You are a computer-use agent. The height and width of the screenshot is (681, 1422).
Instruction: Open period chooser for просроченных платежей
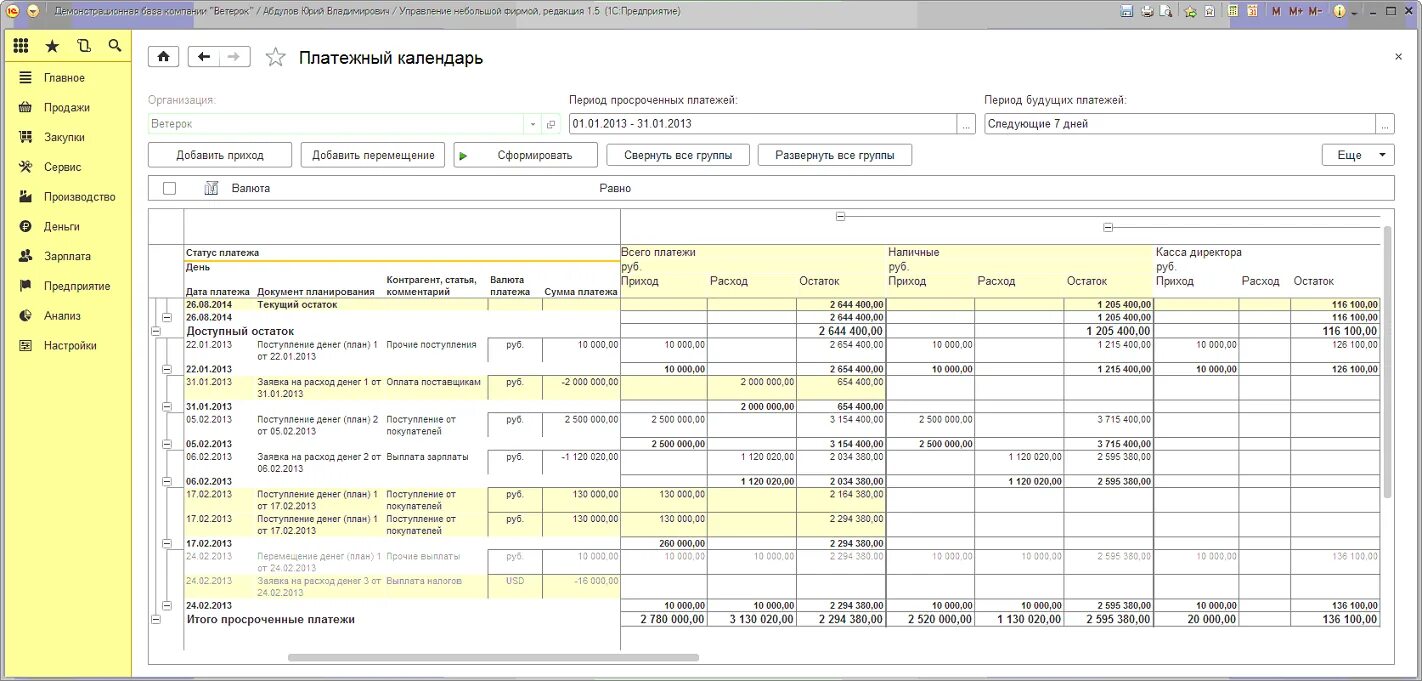pos(966,124)
